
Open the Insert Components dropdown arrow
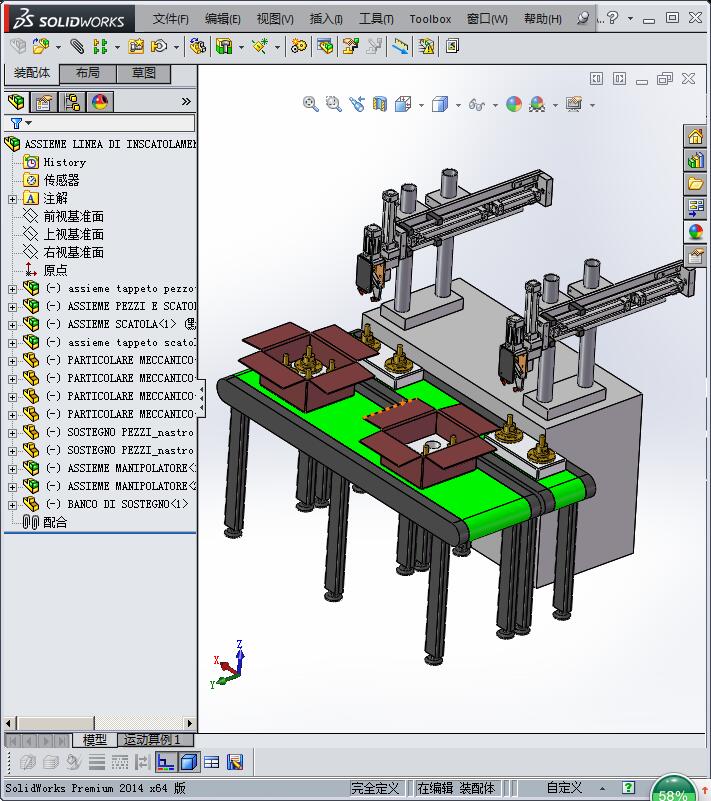[x=58, y=48]
